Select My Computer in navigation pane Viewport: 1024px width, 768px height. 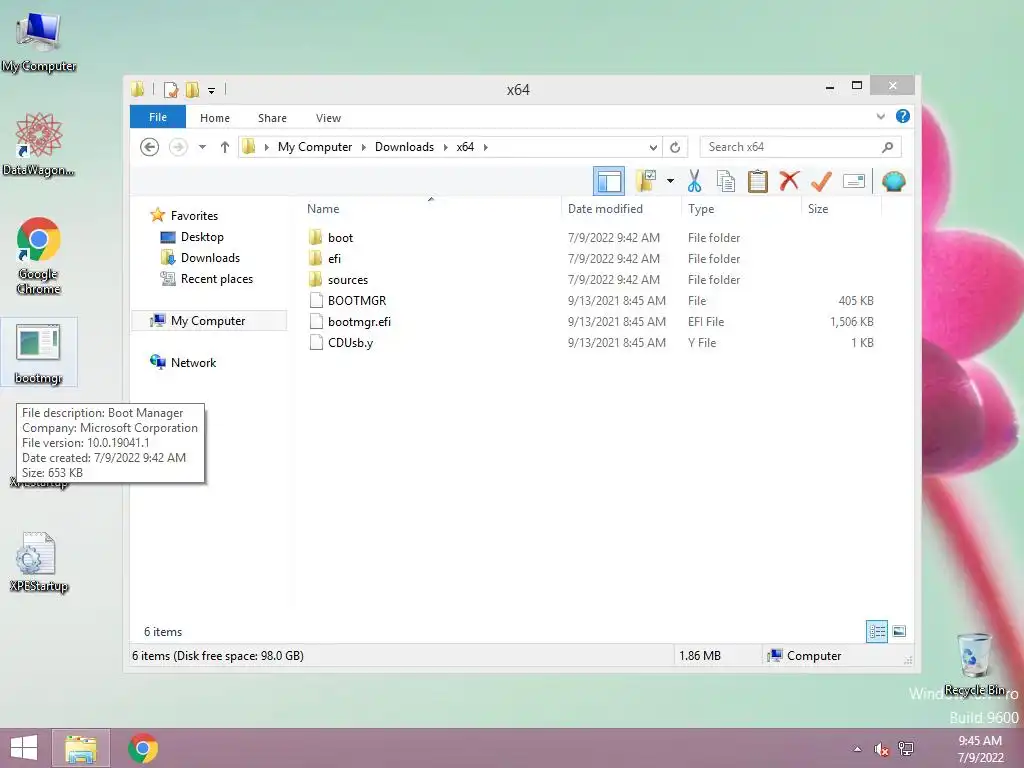[209, 321]
